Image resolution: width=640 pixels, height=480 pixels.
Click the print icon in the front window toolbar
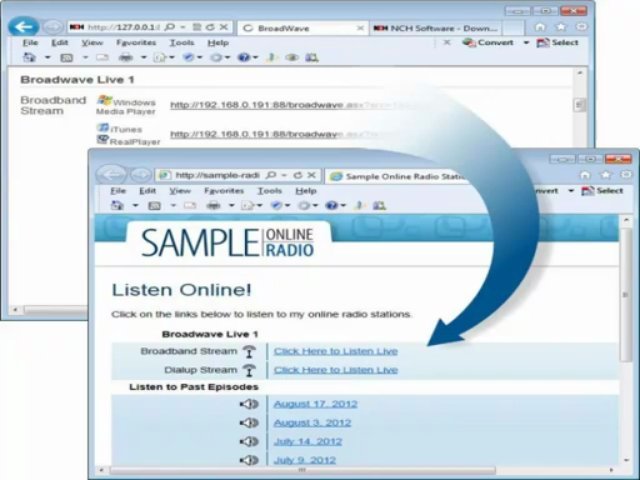click(x=213, y=206)
